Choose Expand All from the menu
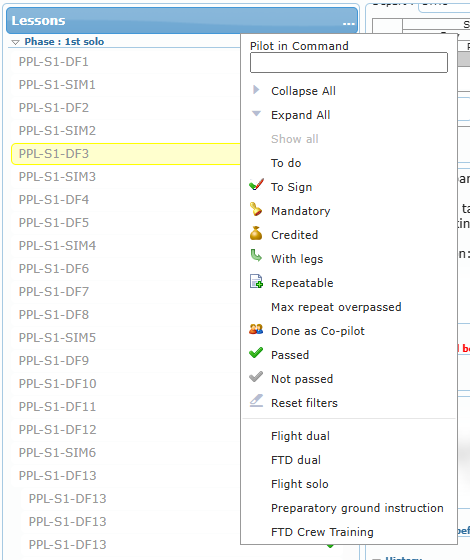This screenshot has height=560, width=470. pos(300,115)
